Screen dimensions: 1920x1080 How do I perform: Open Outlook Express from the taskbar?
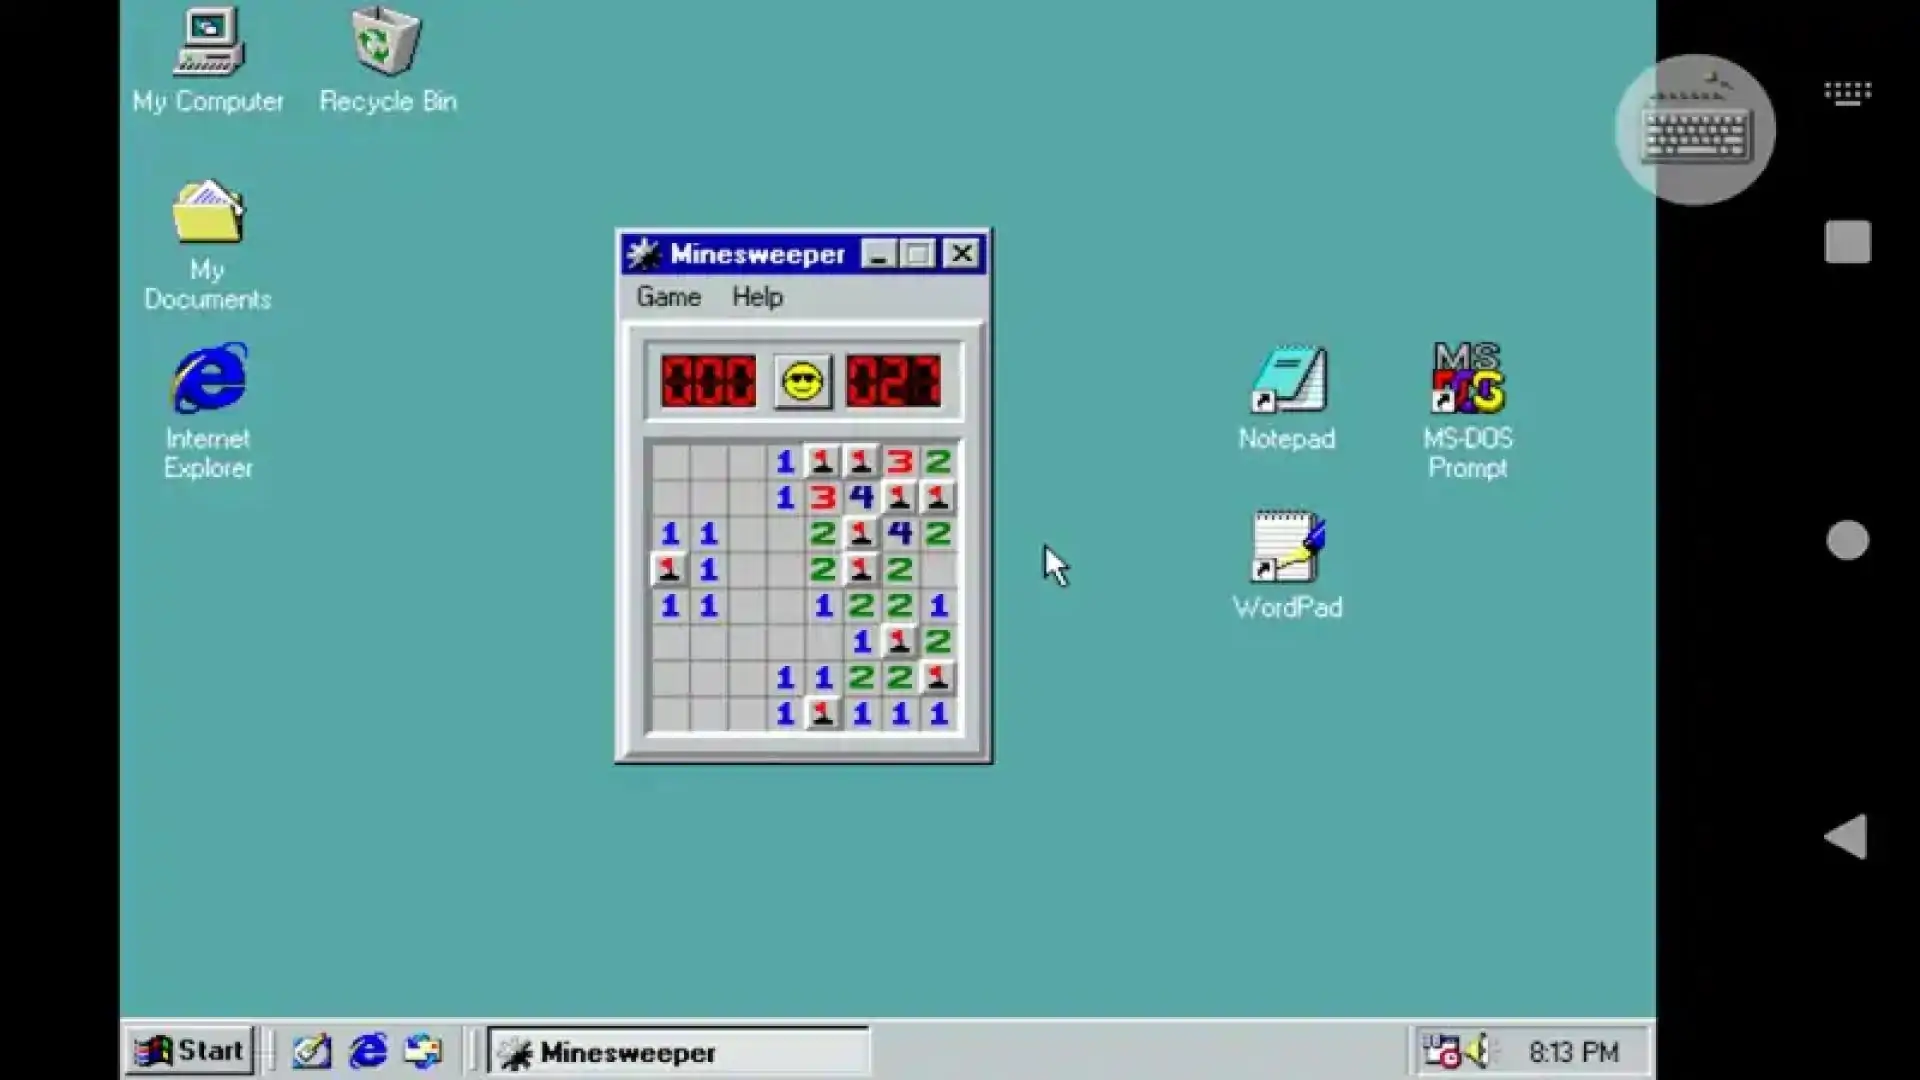coord(422,1051)
